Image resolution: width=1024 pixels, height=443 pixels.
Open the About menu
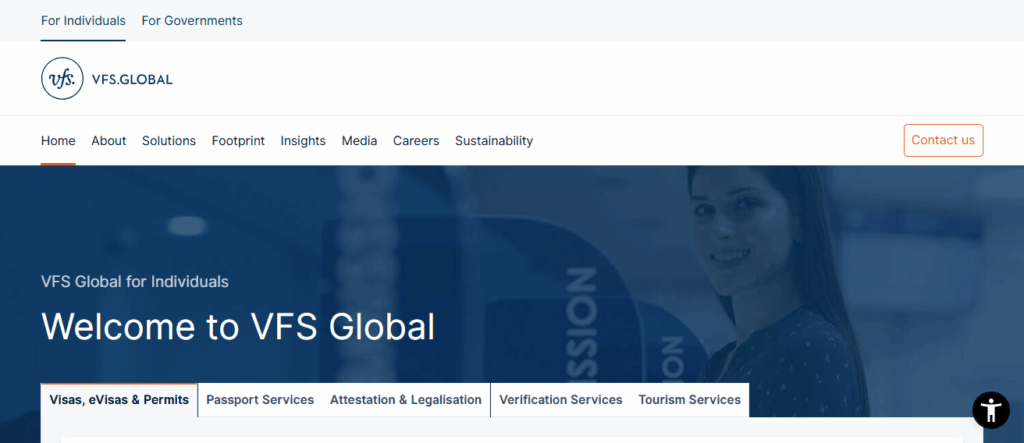coord(108,141)
